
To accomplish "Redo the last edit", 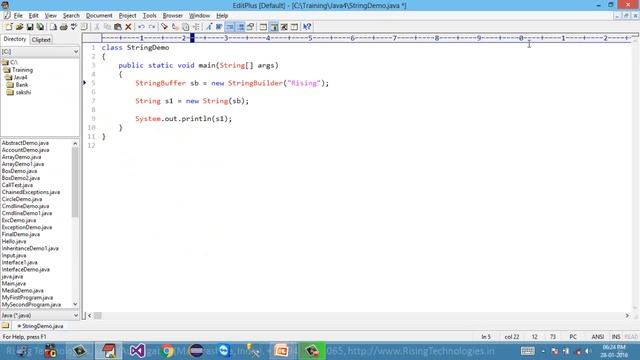I will point(152,27).
